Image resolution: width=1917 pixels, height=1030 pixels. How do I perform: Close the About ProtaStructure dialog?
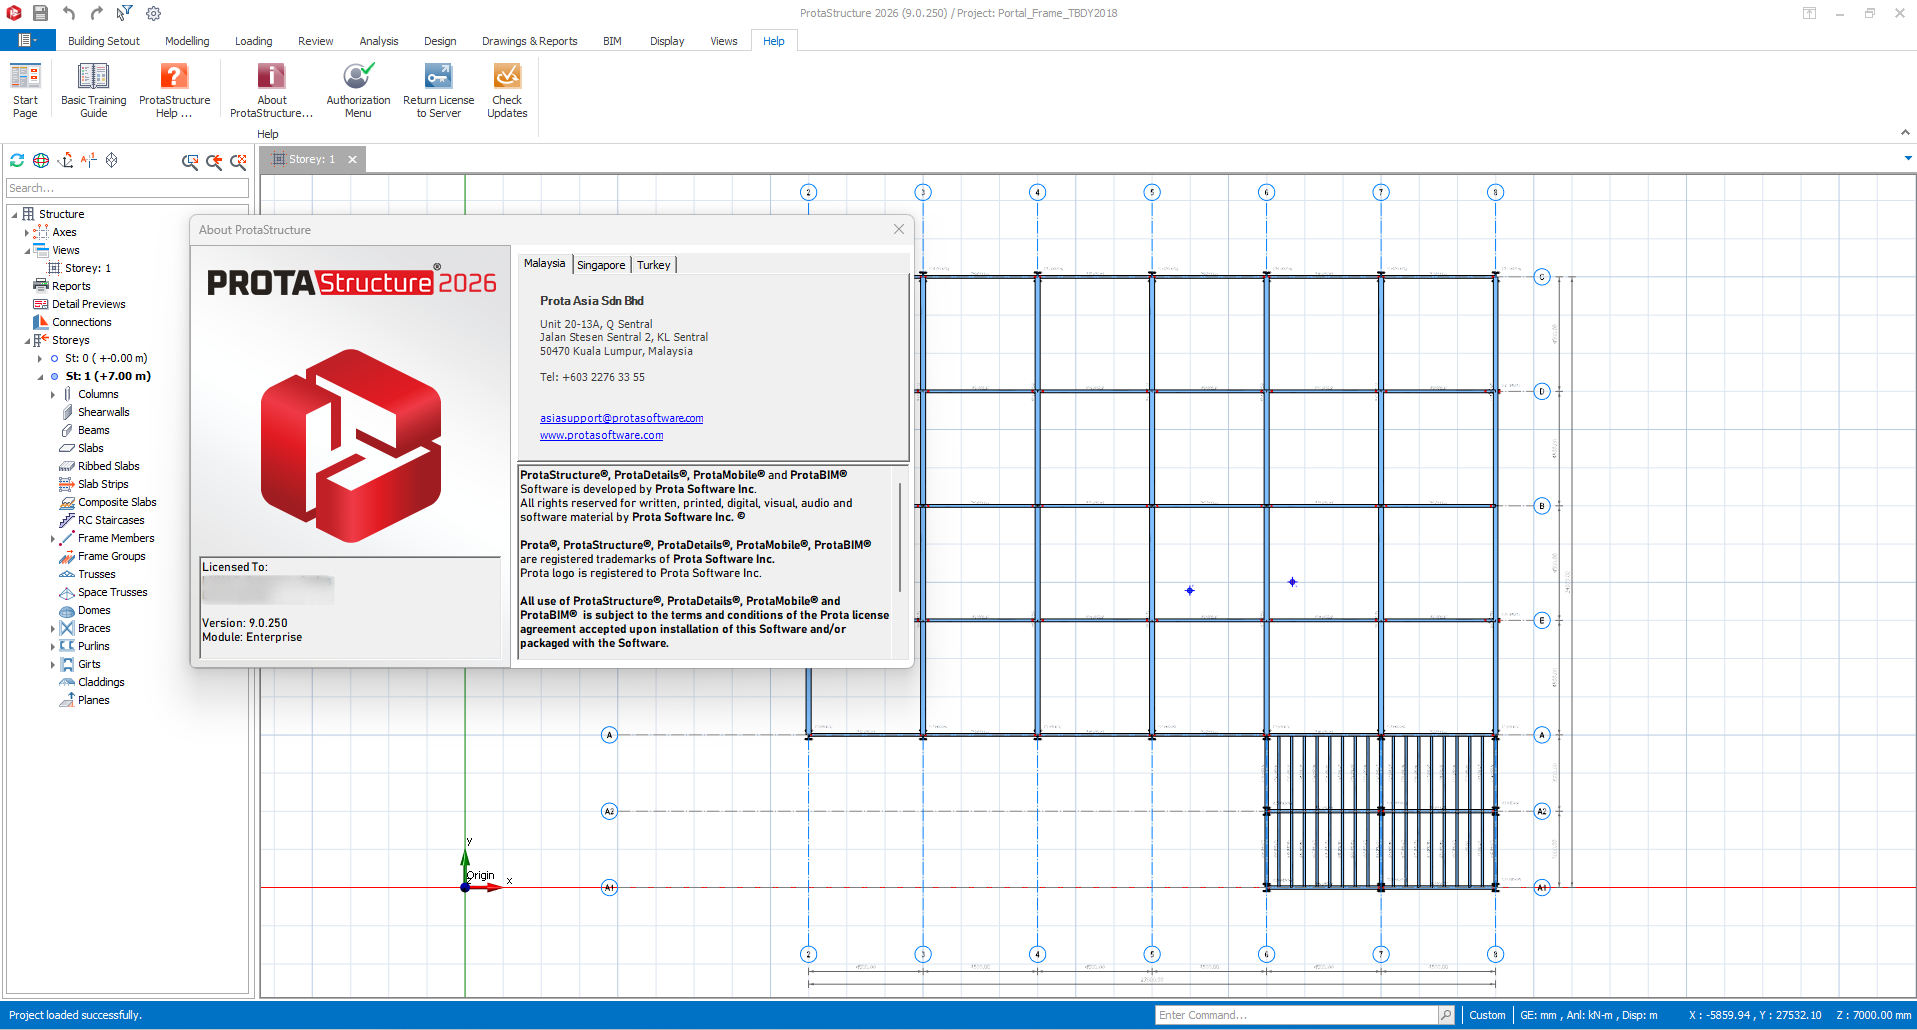click(898, 229)
